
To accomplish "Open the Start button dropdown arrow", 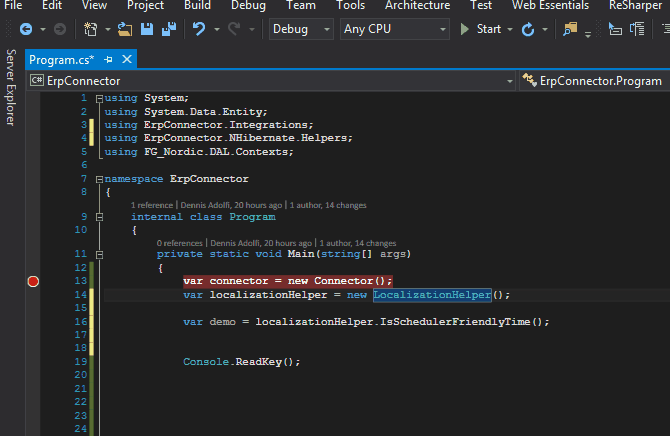I will (x=510, y=29).
